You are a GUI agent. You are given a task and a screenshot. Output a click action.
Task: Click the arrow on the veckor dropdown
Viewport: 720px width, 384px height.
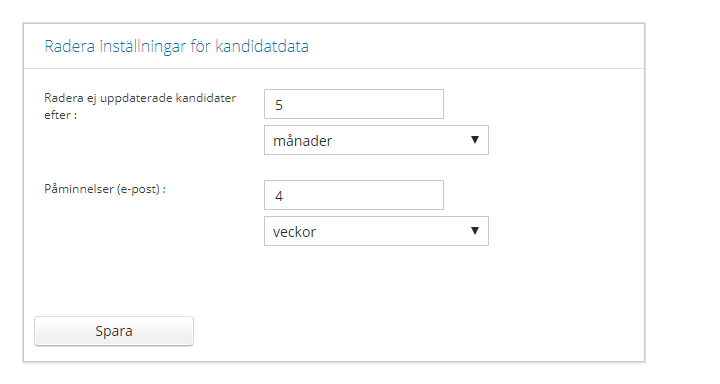tap(475, 231)
